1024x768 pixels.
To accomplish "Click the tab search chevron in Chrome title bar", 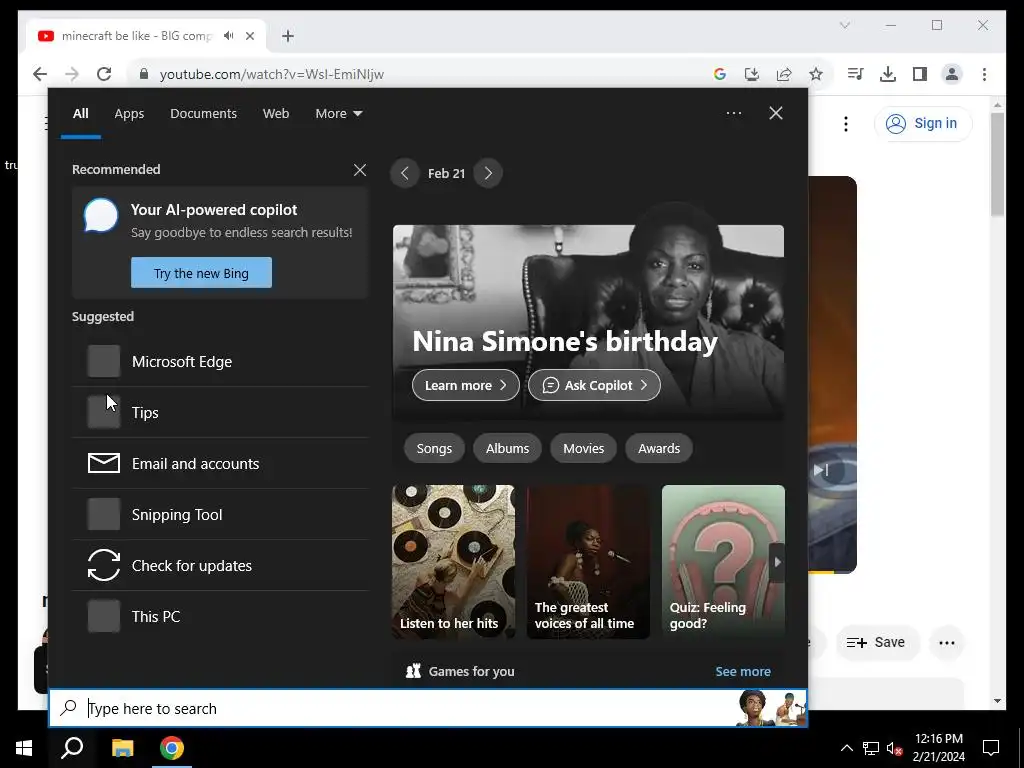I will coord(844,25).
